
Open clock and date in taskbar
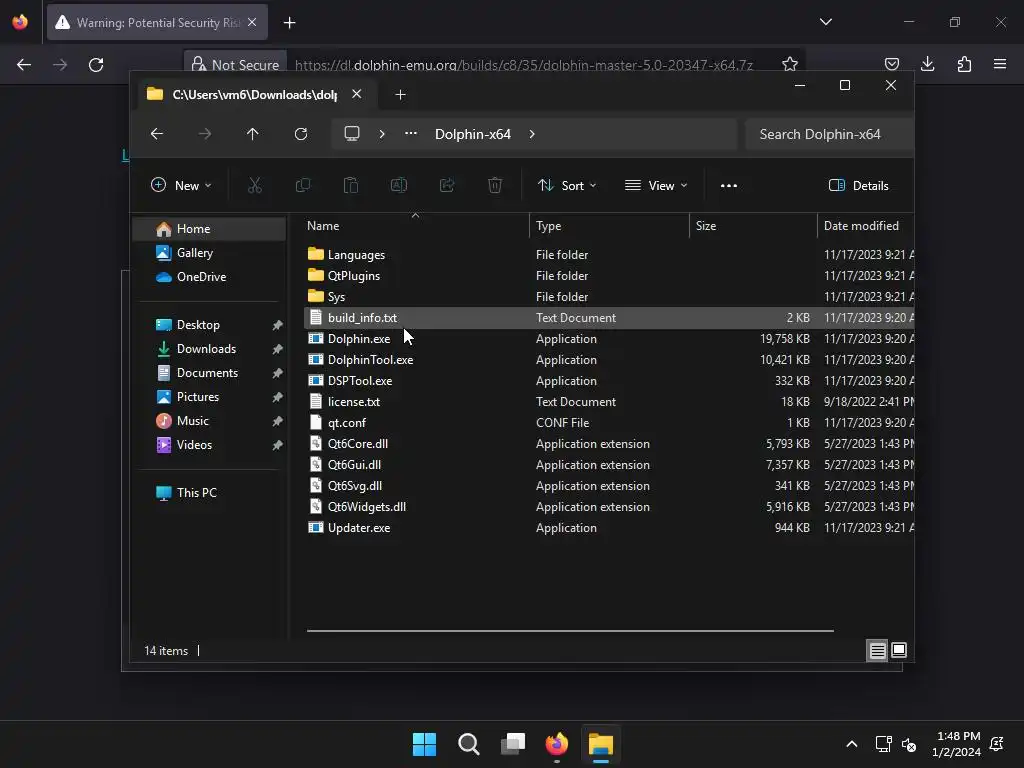click(956, 744)
